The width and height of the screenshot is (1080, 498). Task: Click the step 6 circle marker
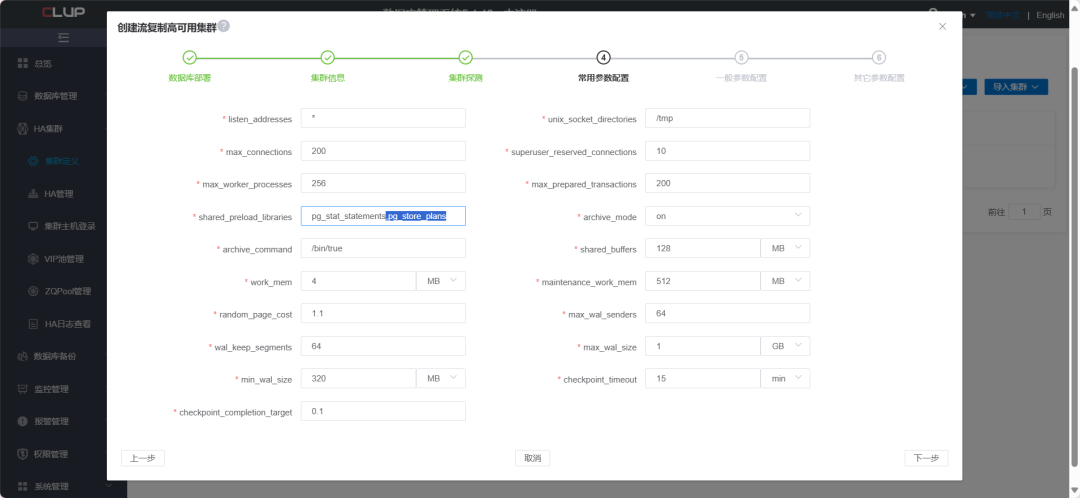click(879, 57)
